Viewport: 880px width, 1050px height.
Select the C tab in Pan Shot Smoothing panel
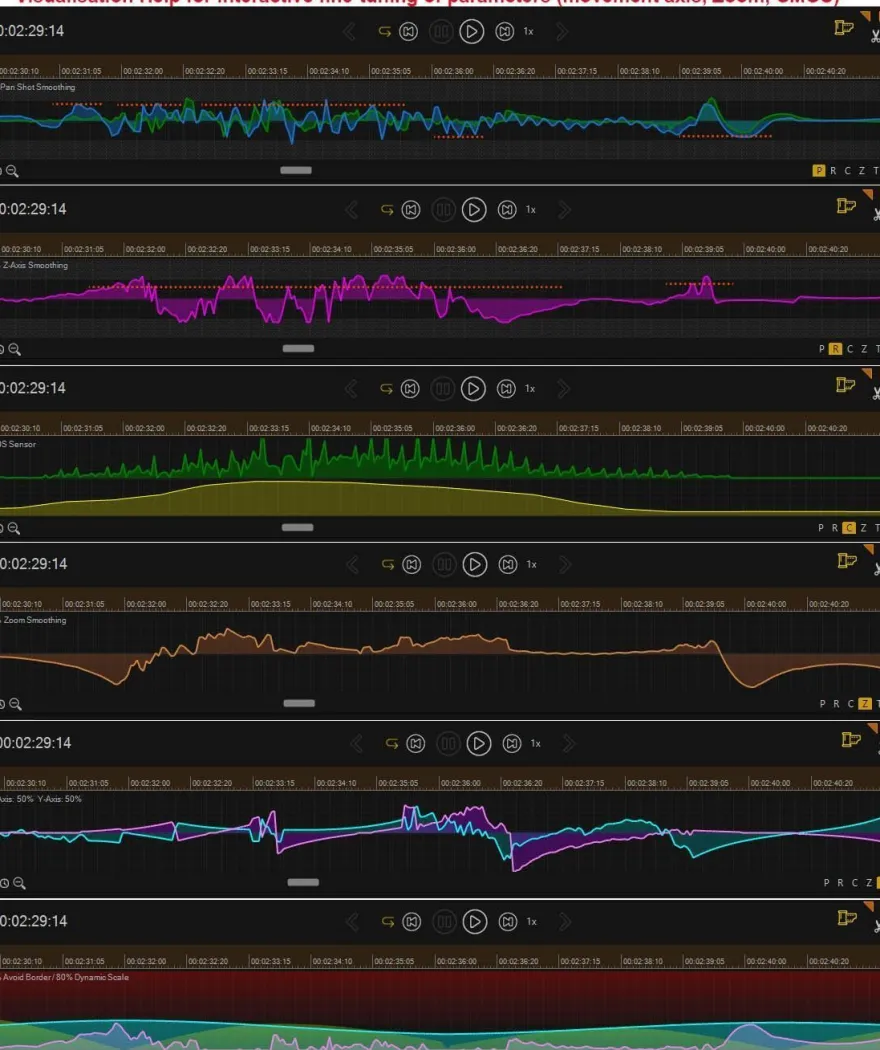click(847, 171)
